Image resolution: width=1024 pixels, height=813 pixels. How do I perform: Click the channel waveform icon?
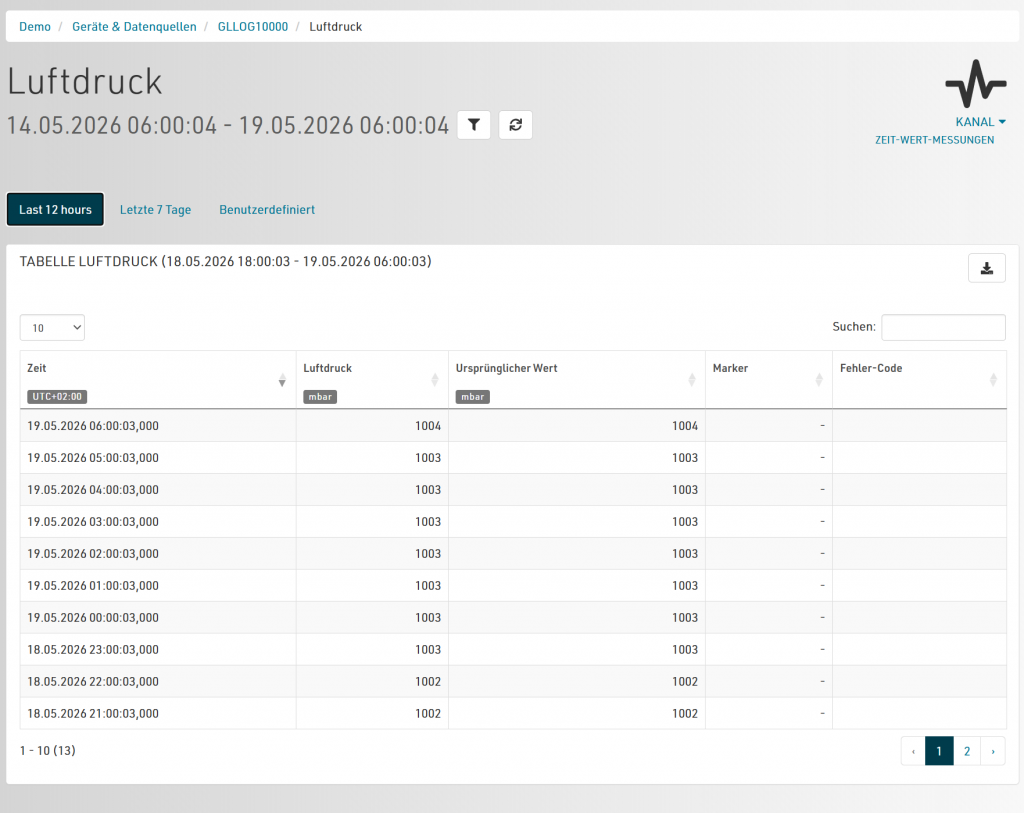pos(976,84)
